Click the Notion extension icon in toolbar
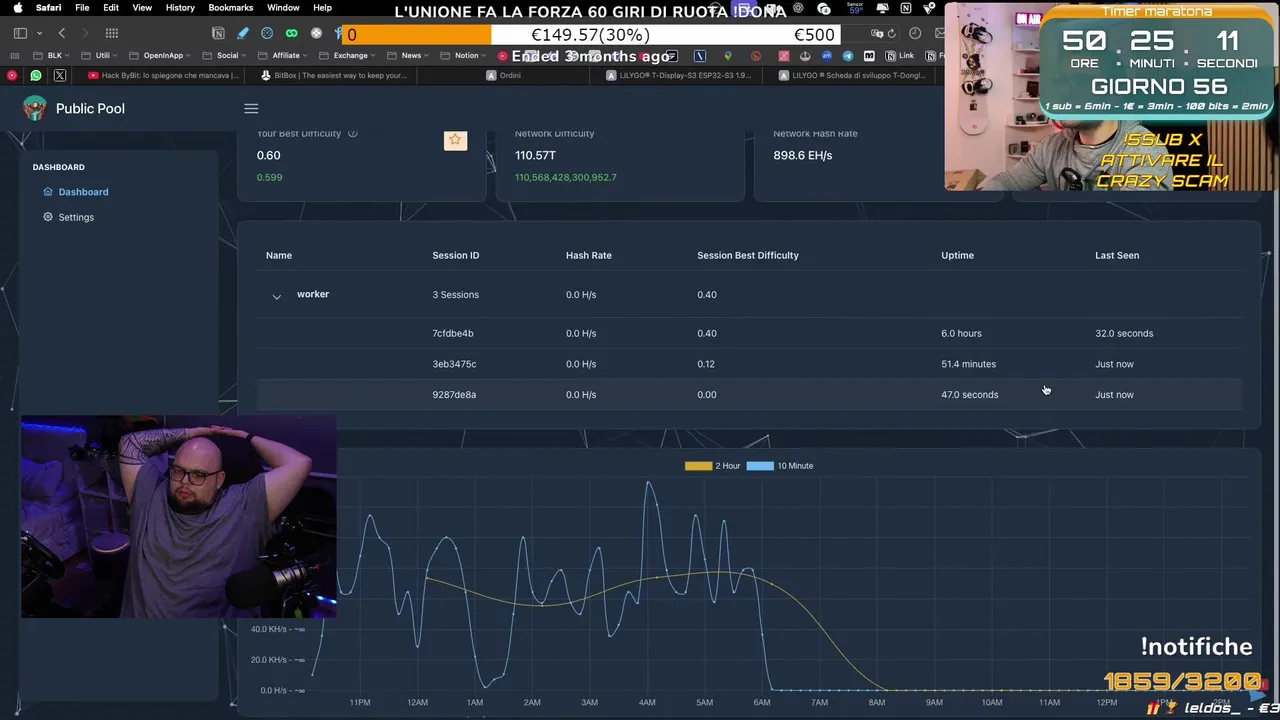Viewport: 1280px width, 720px height. tap(219, 33)
